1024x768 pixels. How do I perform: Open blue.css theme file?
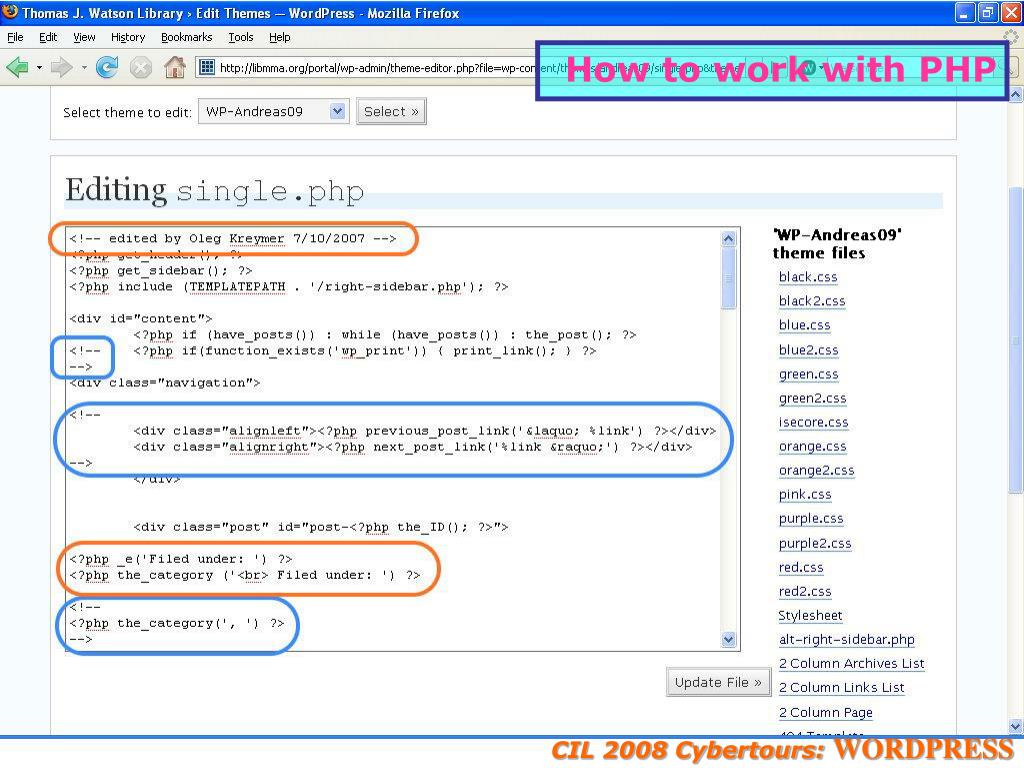click(805, 325)
